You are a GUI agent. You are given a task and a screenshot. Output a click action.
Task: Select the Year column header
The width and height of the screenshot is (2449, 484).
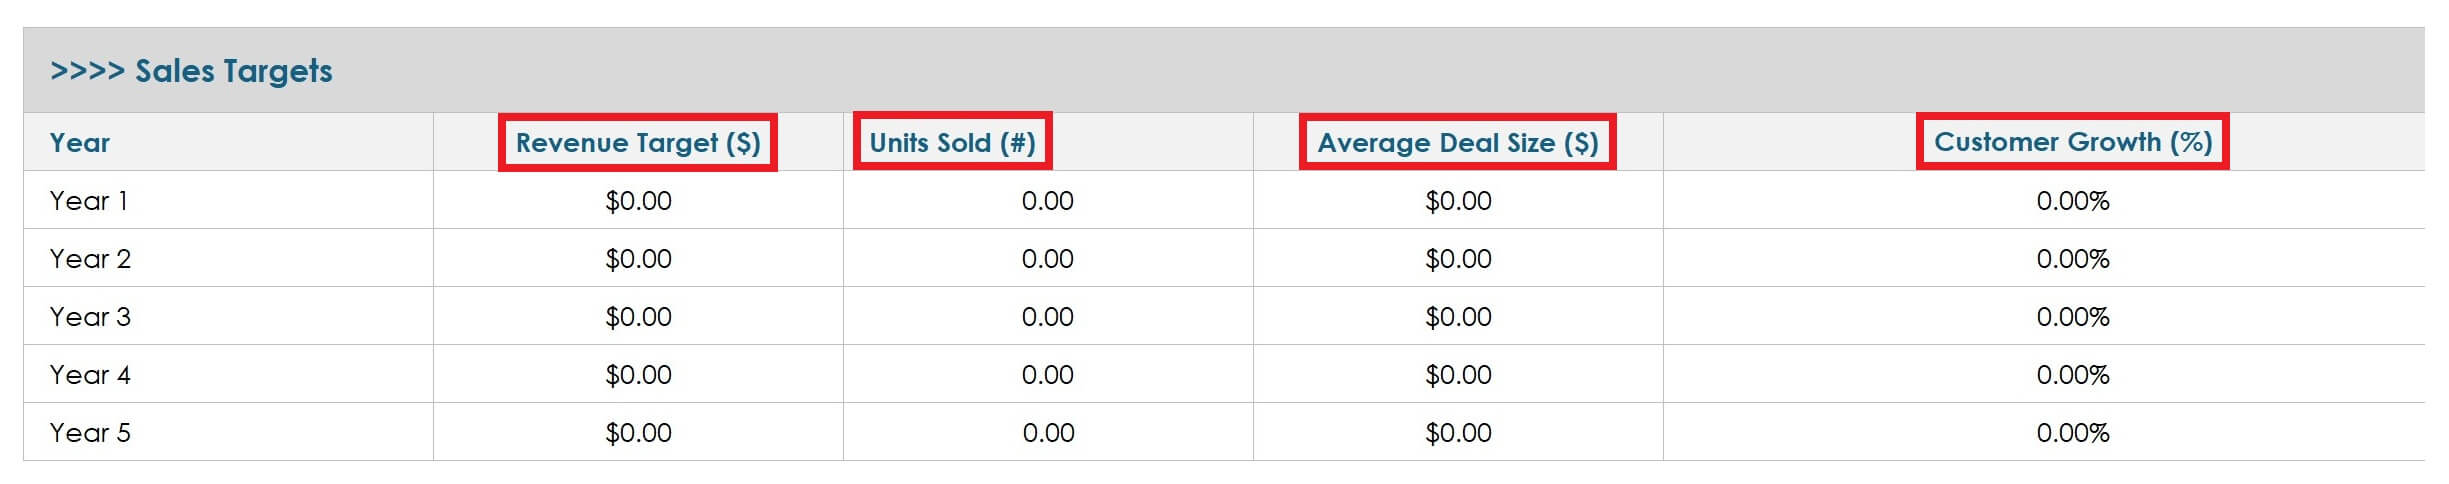pos(80,142)
